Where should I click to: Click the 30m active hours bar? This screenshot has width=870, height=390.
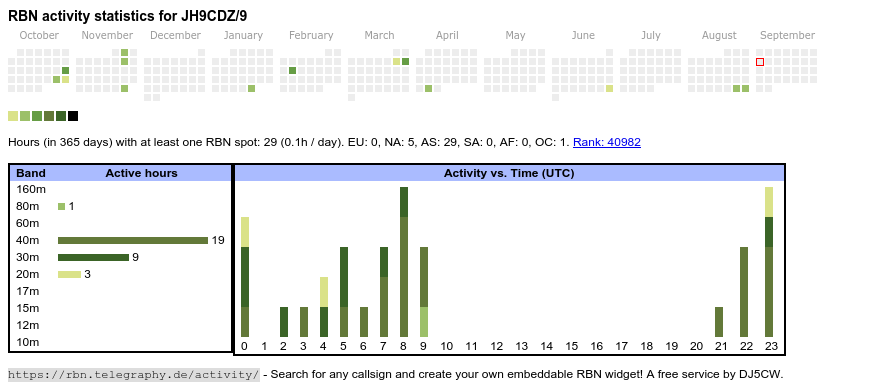click(x=93, y=257)
